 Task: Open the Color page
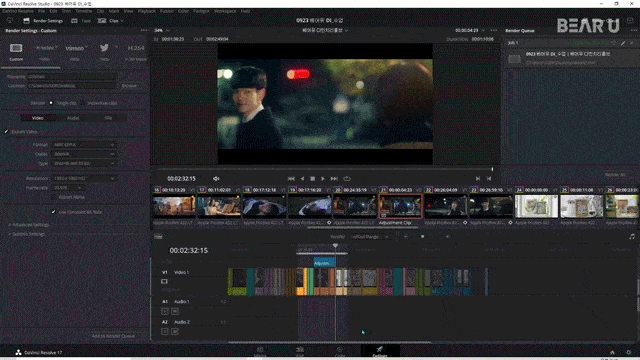340,351
